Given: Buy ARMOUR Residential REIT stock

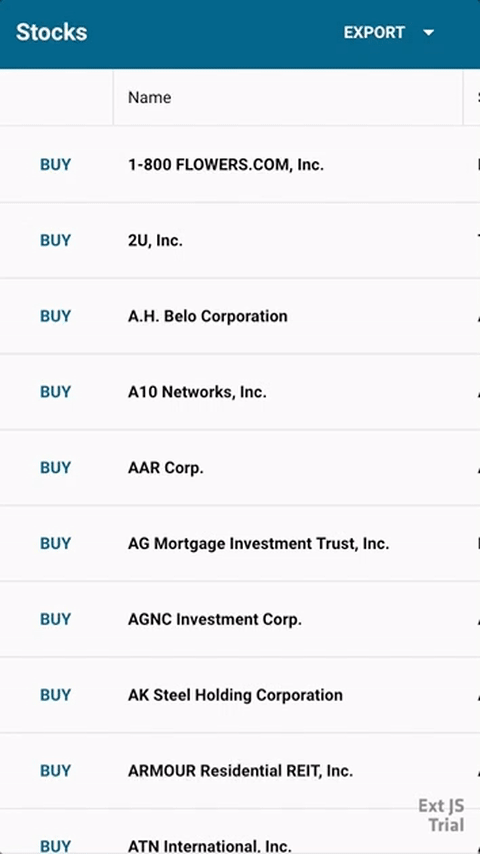Looking at the screenshot, I should 56,770.
